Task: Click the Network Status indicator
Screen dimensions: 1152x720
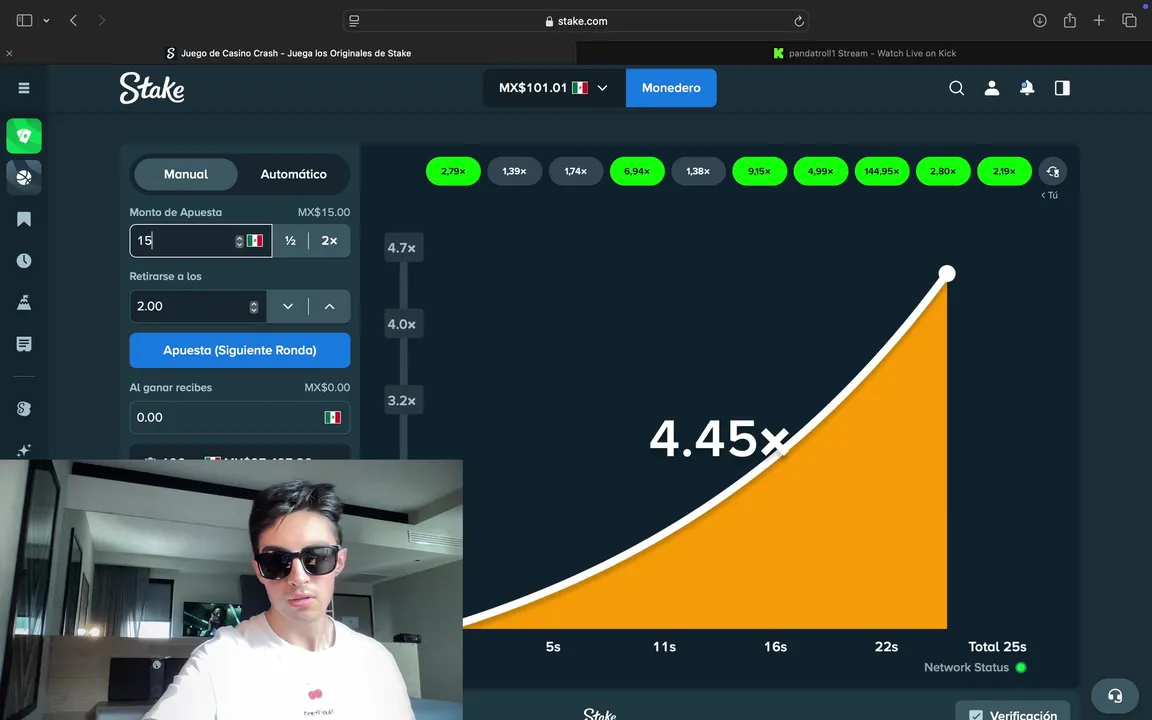Action: 975,668
